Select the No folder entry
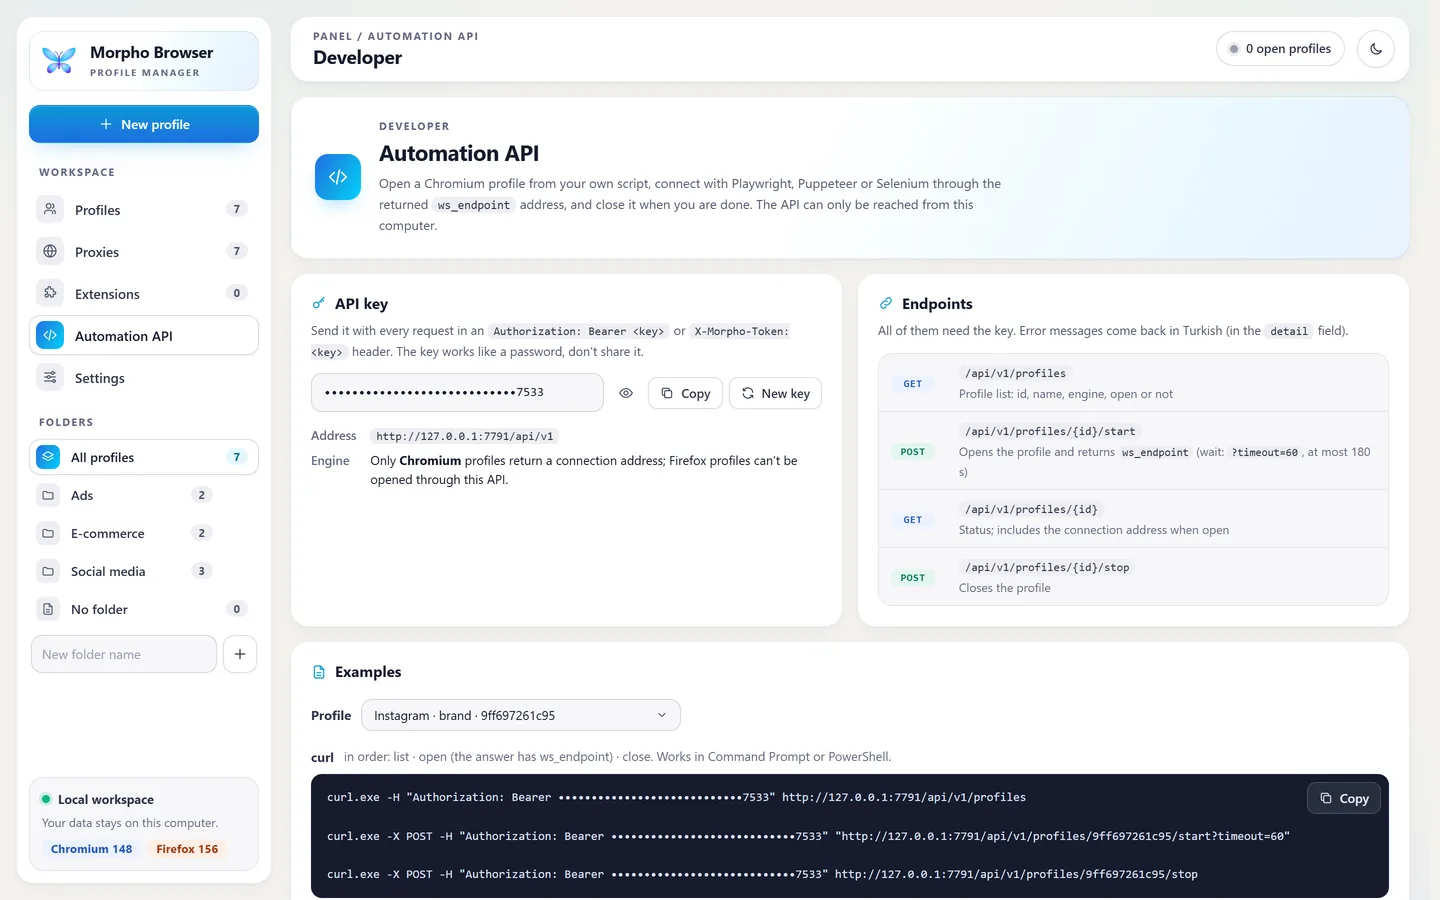The height and width of the screenshot is (900, 1440). click(144, 609)
